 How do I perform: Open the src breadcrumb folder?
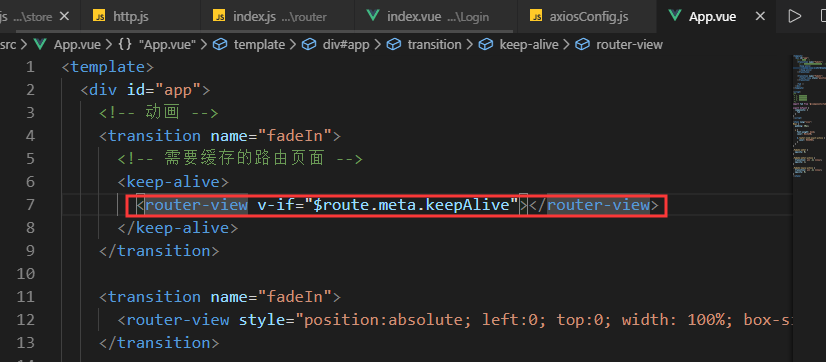tap(8, 45)
